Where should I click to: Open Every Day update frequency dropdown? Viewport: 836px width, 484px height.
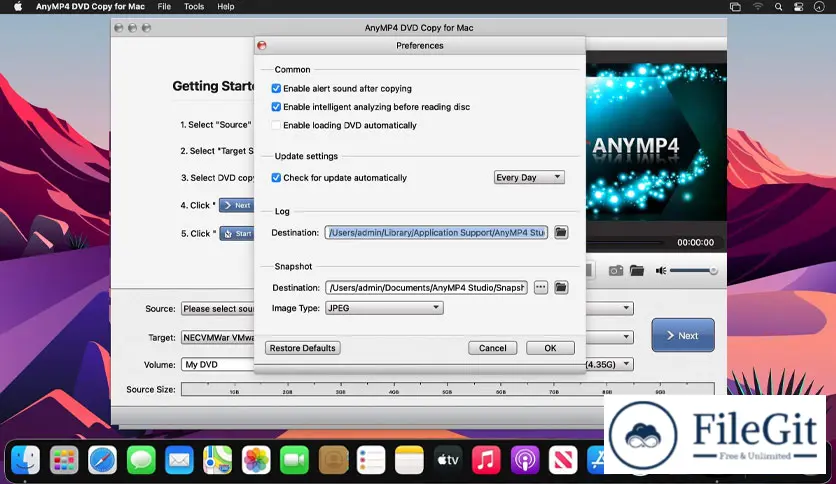529,178
